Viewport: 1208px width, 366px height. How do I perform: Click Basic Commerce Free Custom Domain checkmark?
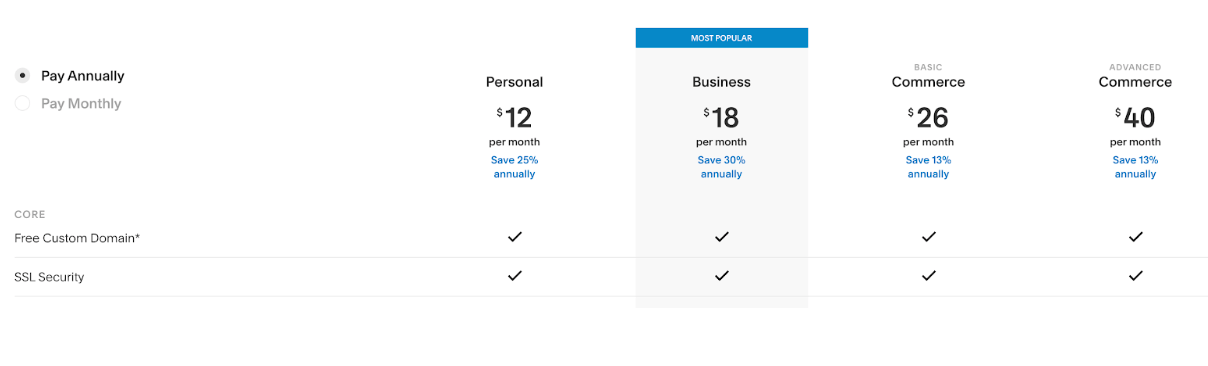point(928,237)
